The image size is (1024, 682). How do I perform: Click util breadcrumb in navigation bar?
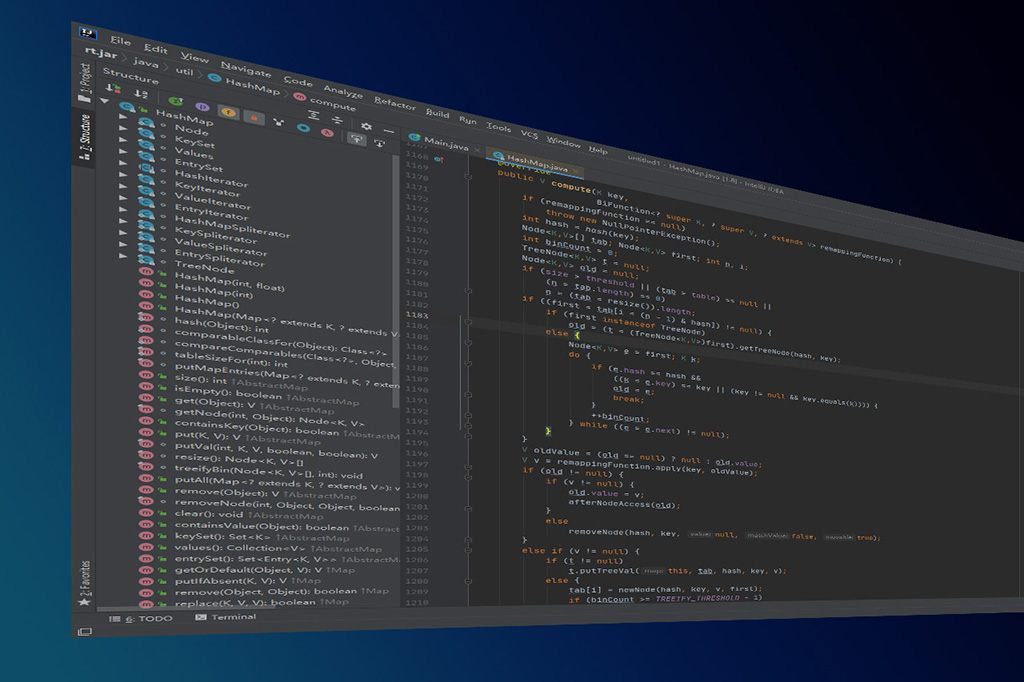186,72
